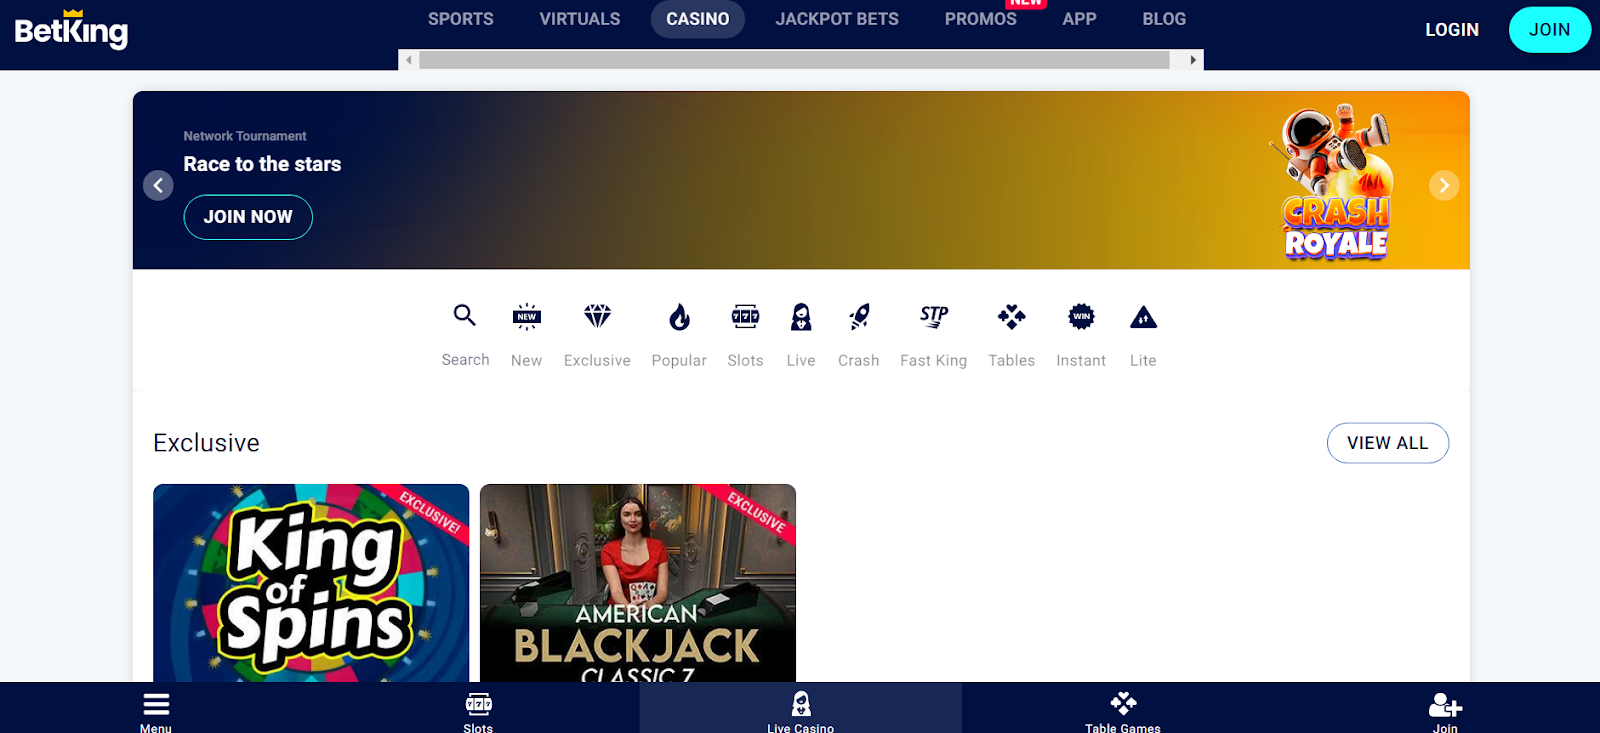Open the King of Spins game thumbnail

[311, 583]
